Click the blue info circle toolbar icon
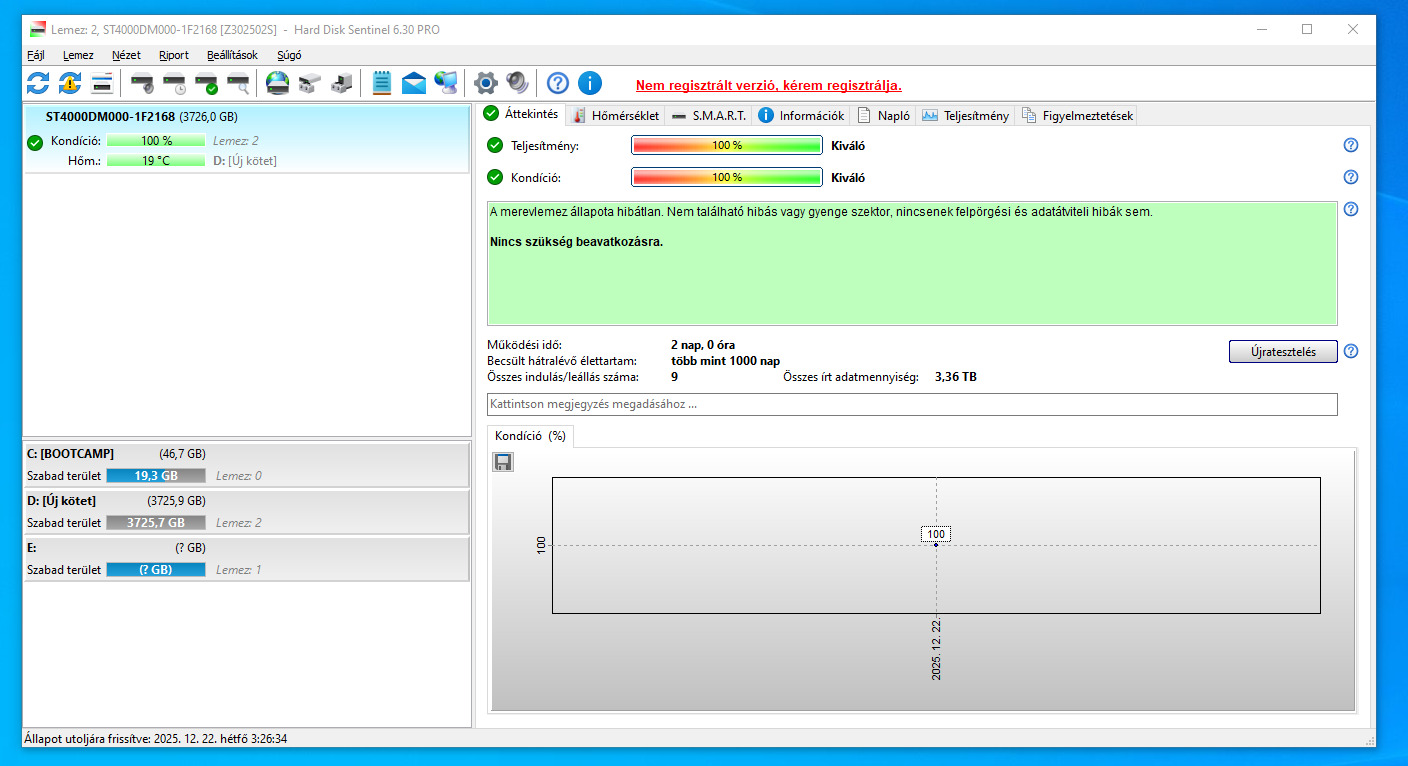Viewport: 1408px width, 766px height. click(x=590, y=83)
